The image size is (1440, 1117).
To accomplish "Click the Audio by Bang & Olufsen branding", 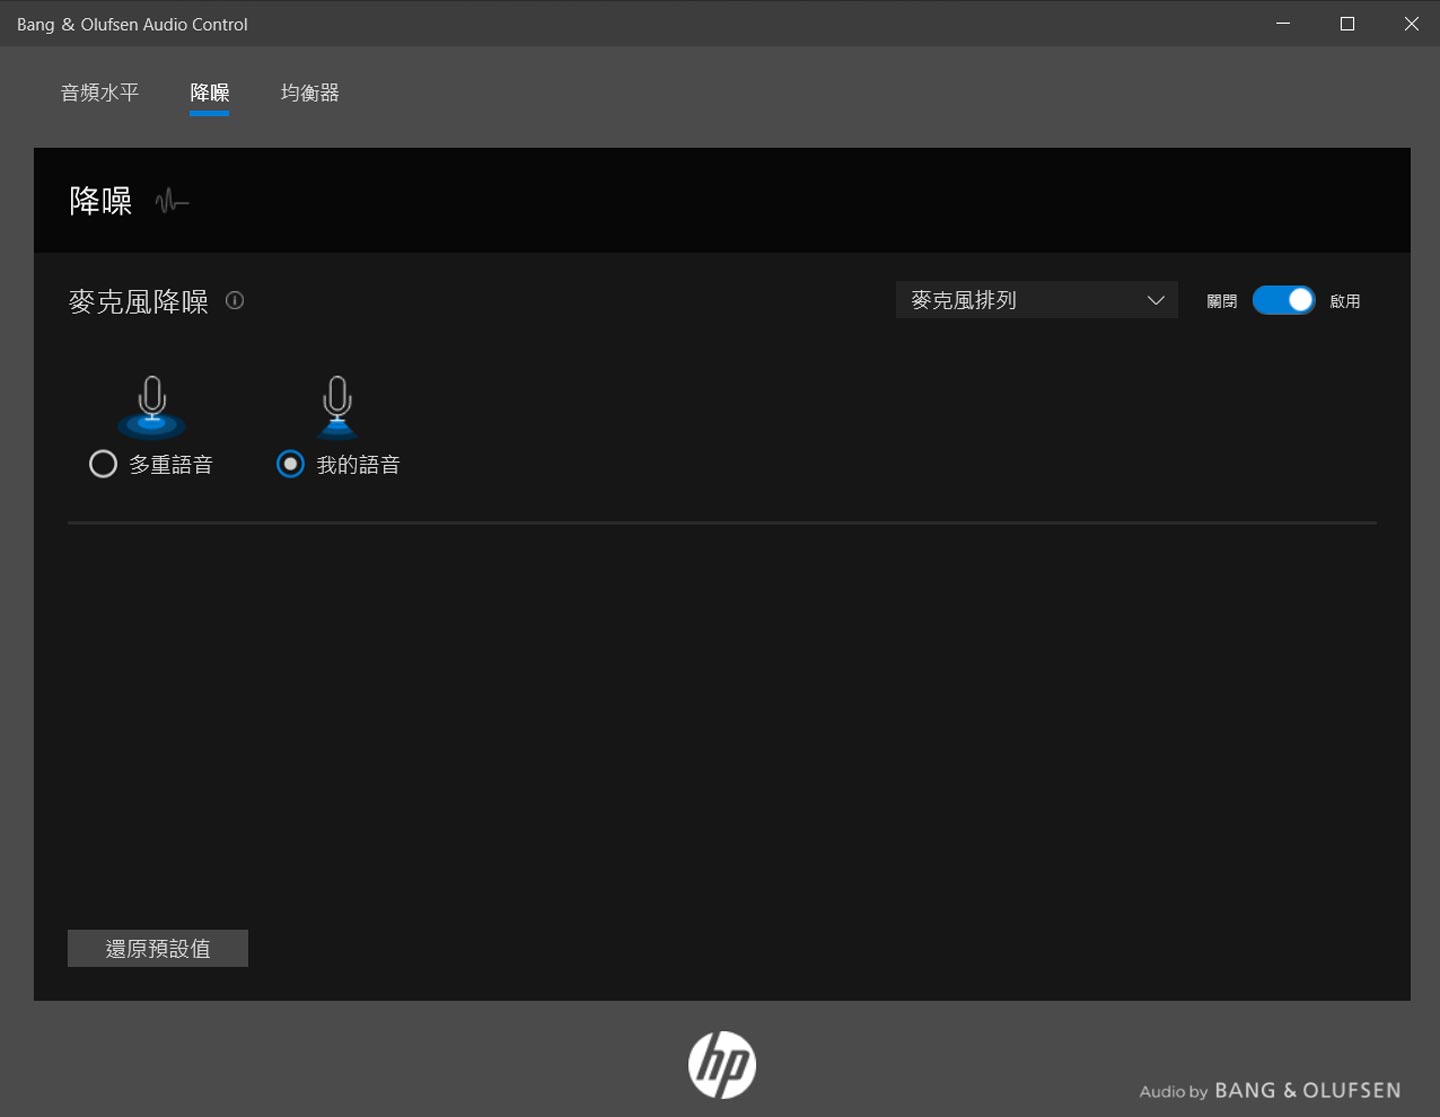I will tap(1269, 1090).
